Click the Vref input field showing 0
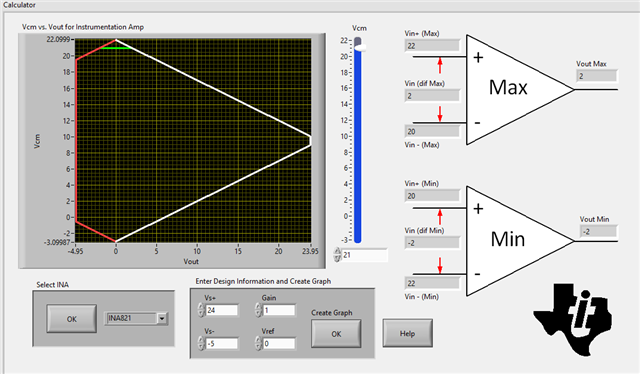The width and height of the screenshot is (640, 374). coord(279,344)
